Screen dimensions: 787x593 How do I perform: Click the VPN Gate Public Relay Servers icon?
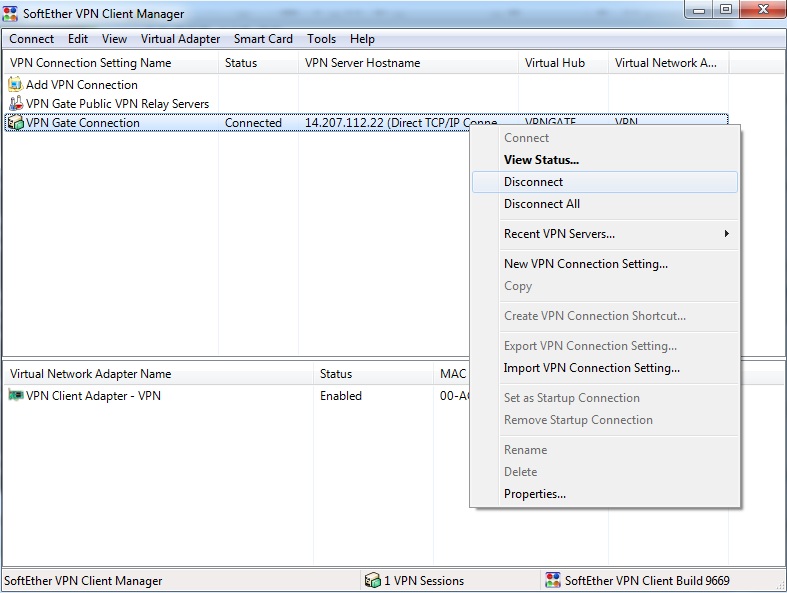15,104
